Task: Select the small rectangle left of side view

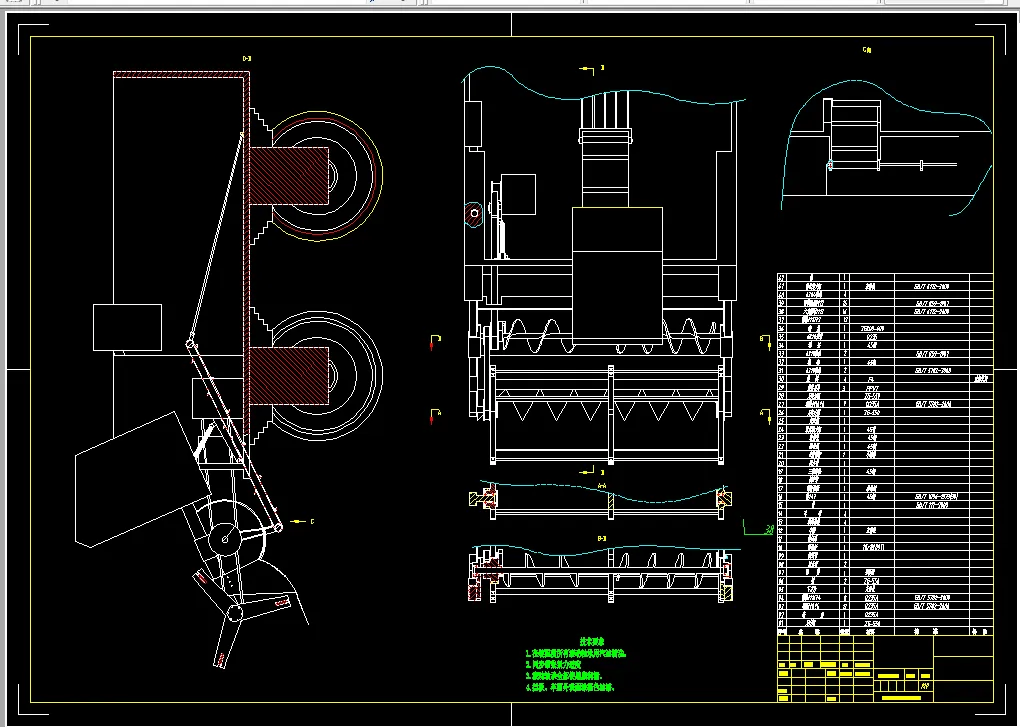Action: (128, 327)
